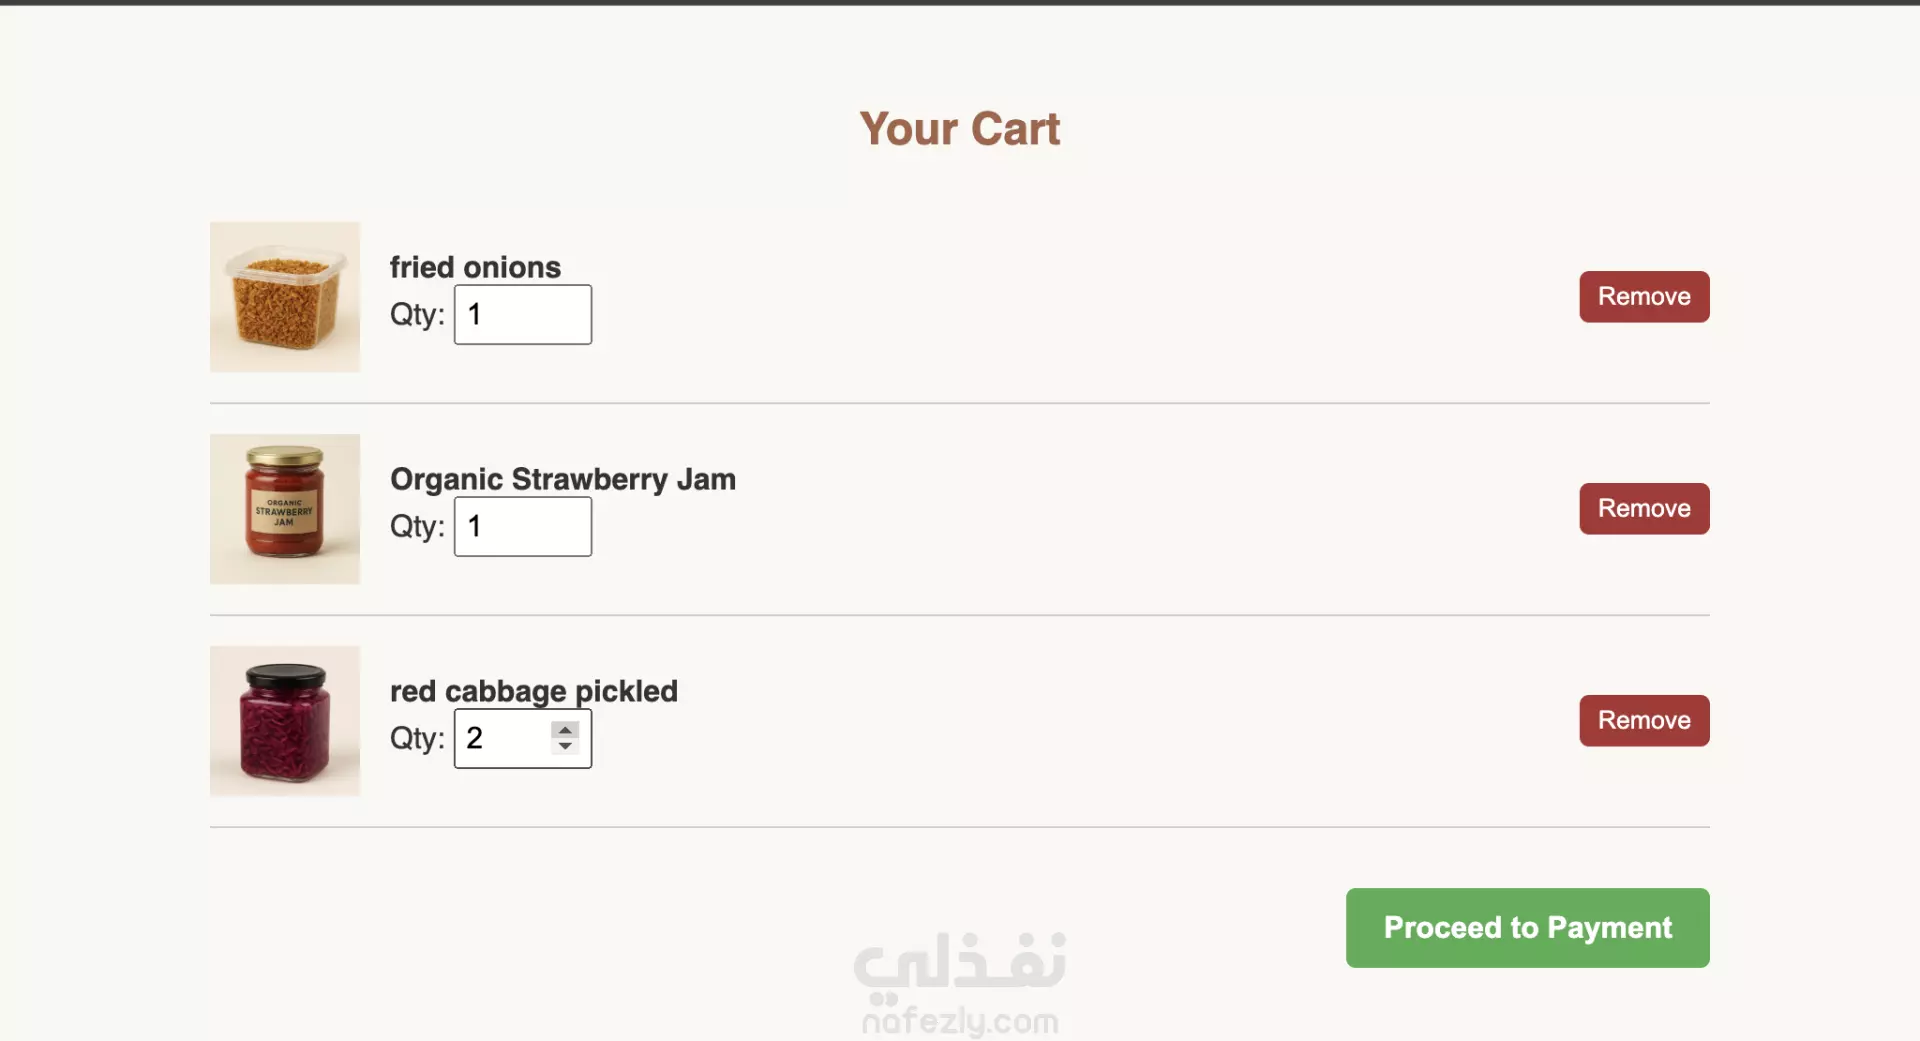Decrease red cabbage quantity with down arrow
This screenshot has width=1920, height=1041.
click(565, 746)
